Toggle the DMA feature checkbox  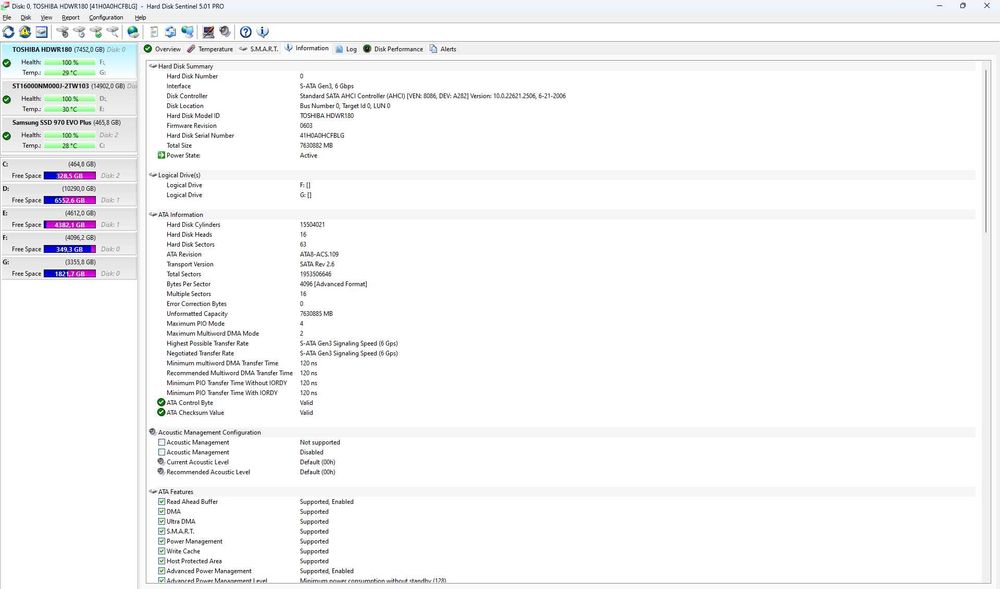161,511
